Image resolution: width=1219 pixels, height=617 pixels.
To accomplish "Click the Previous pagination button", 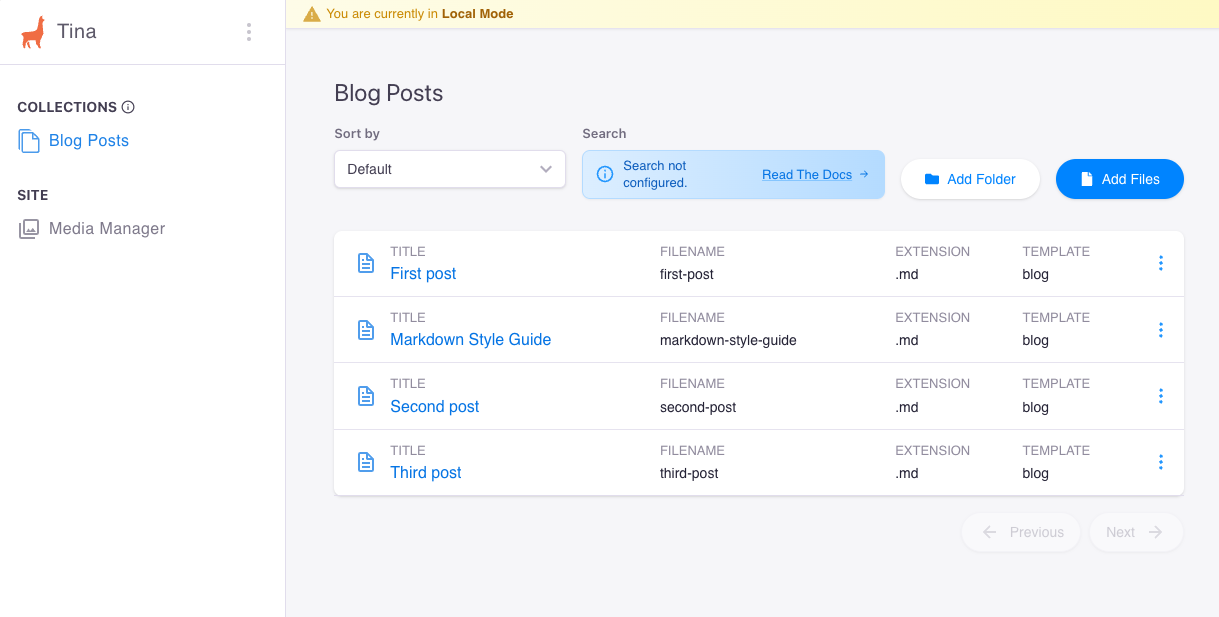I will click(x=1021, y=532).
